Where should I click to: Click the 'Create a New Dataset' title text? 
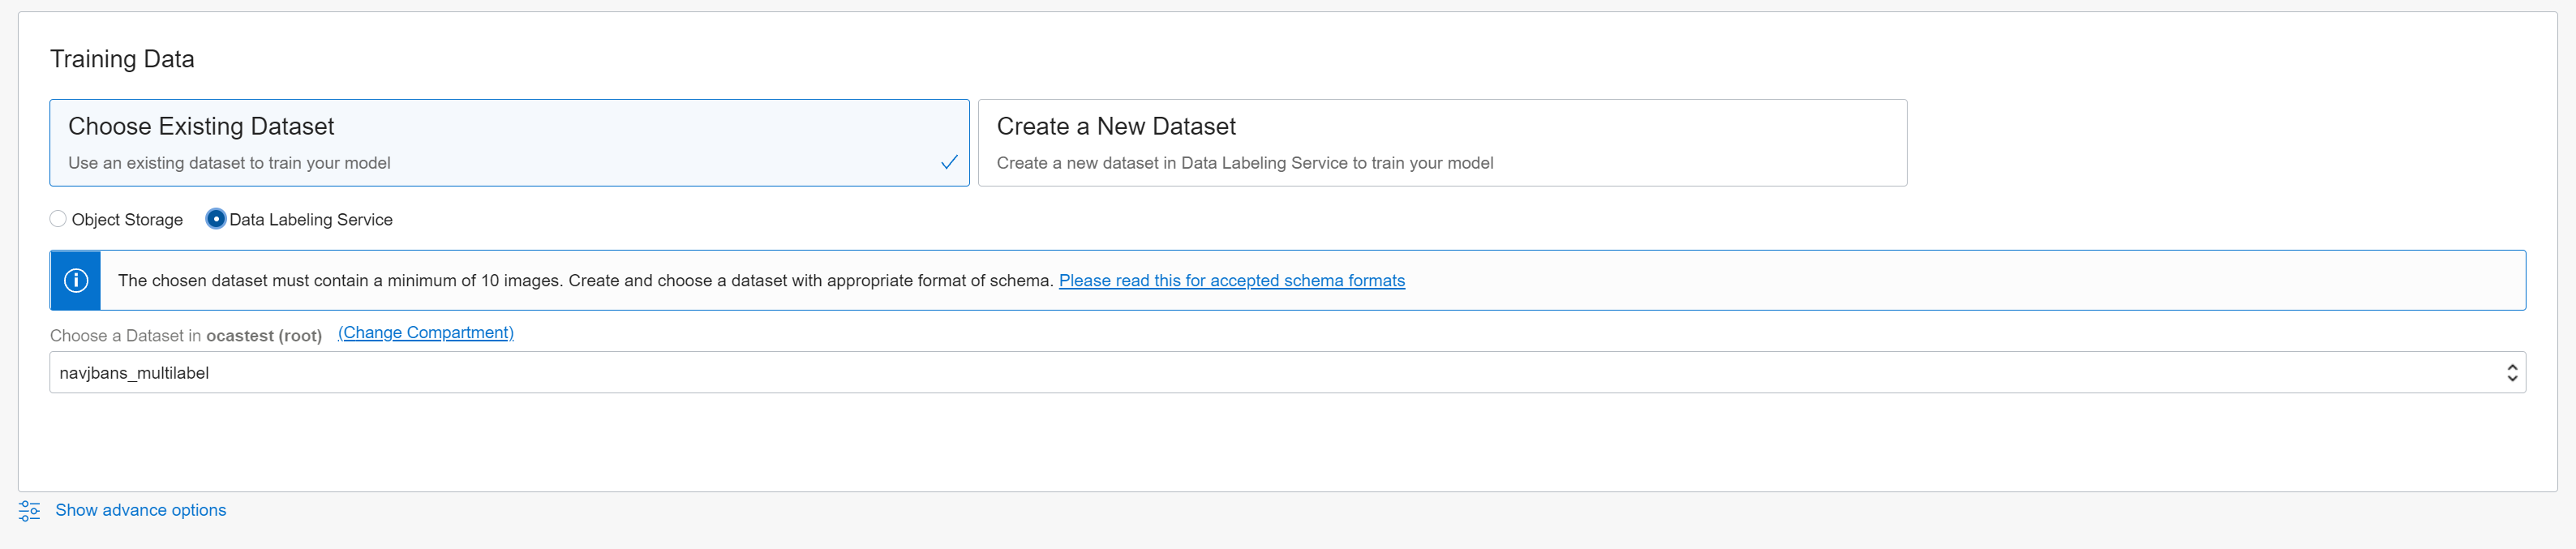pyautogui.click(x=1115, y=127)
